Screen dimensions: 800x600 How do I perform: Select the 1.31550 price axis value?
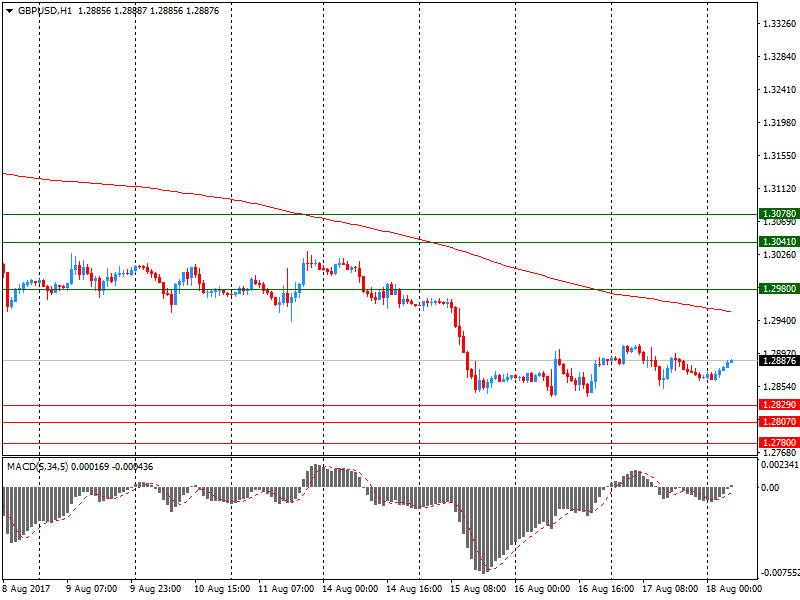point(780,156)
